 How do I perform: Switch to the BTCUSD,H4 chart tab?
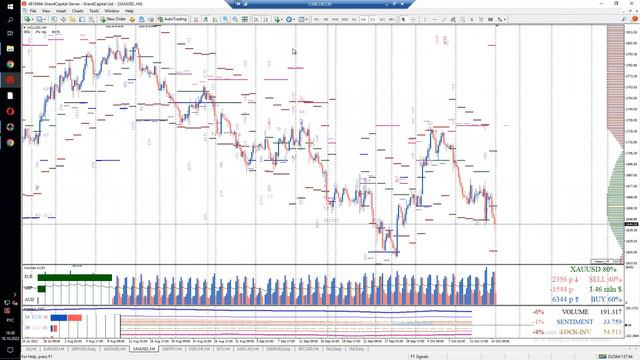pyautogui.click(x=308, y=349)
